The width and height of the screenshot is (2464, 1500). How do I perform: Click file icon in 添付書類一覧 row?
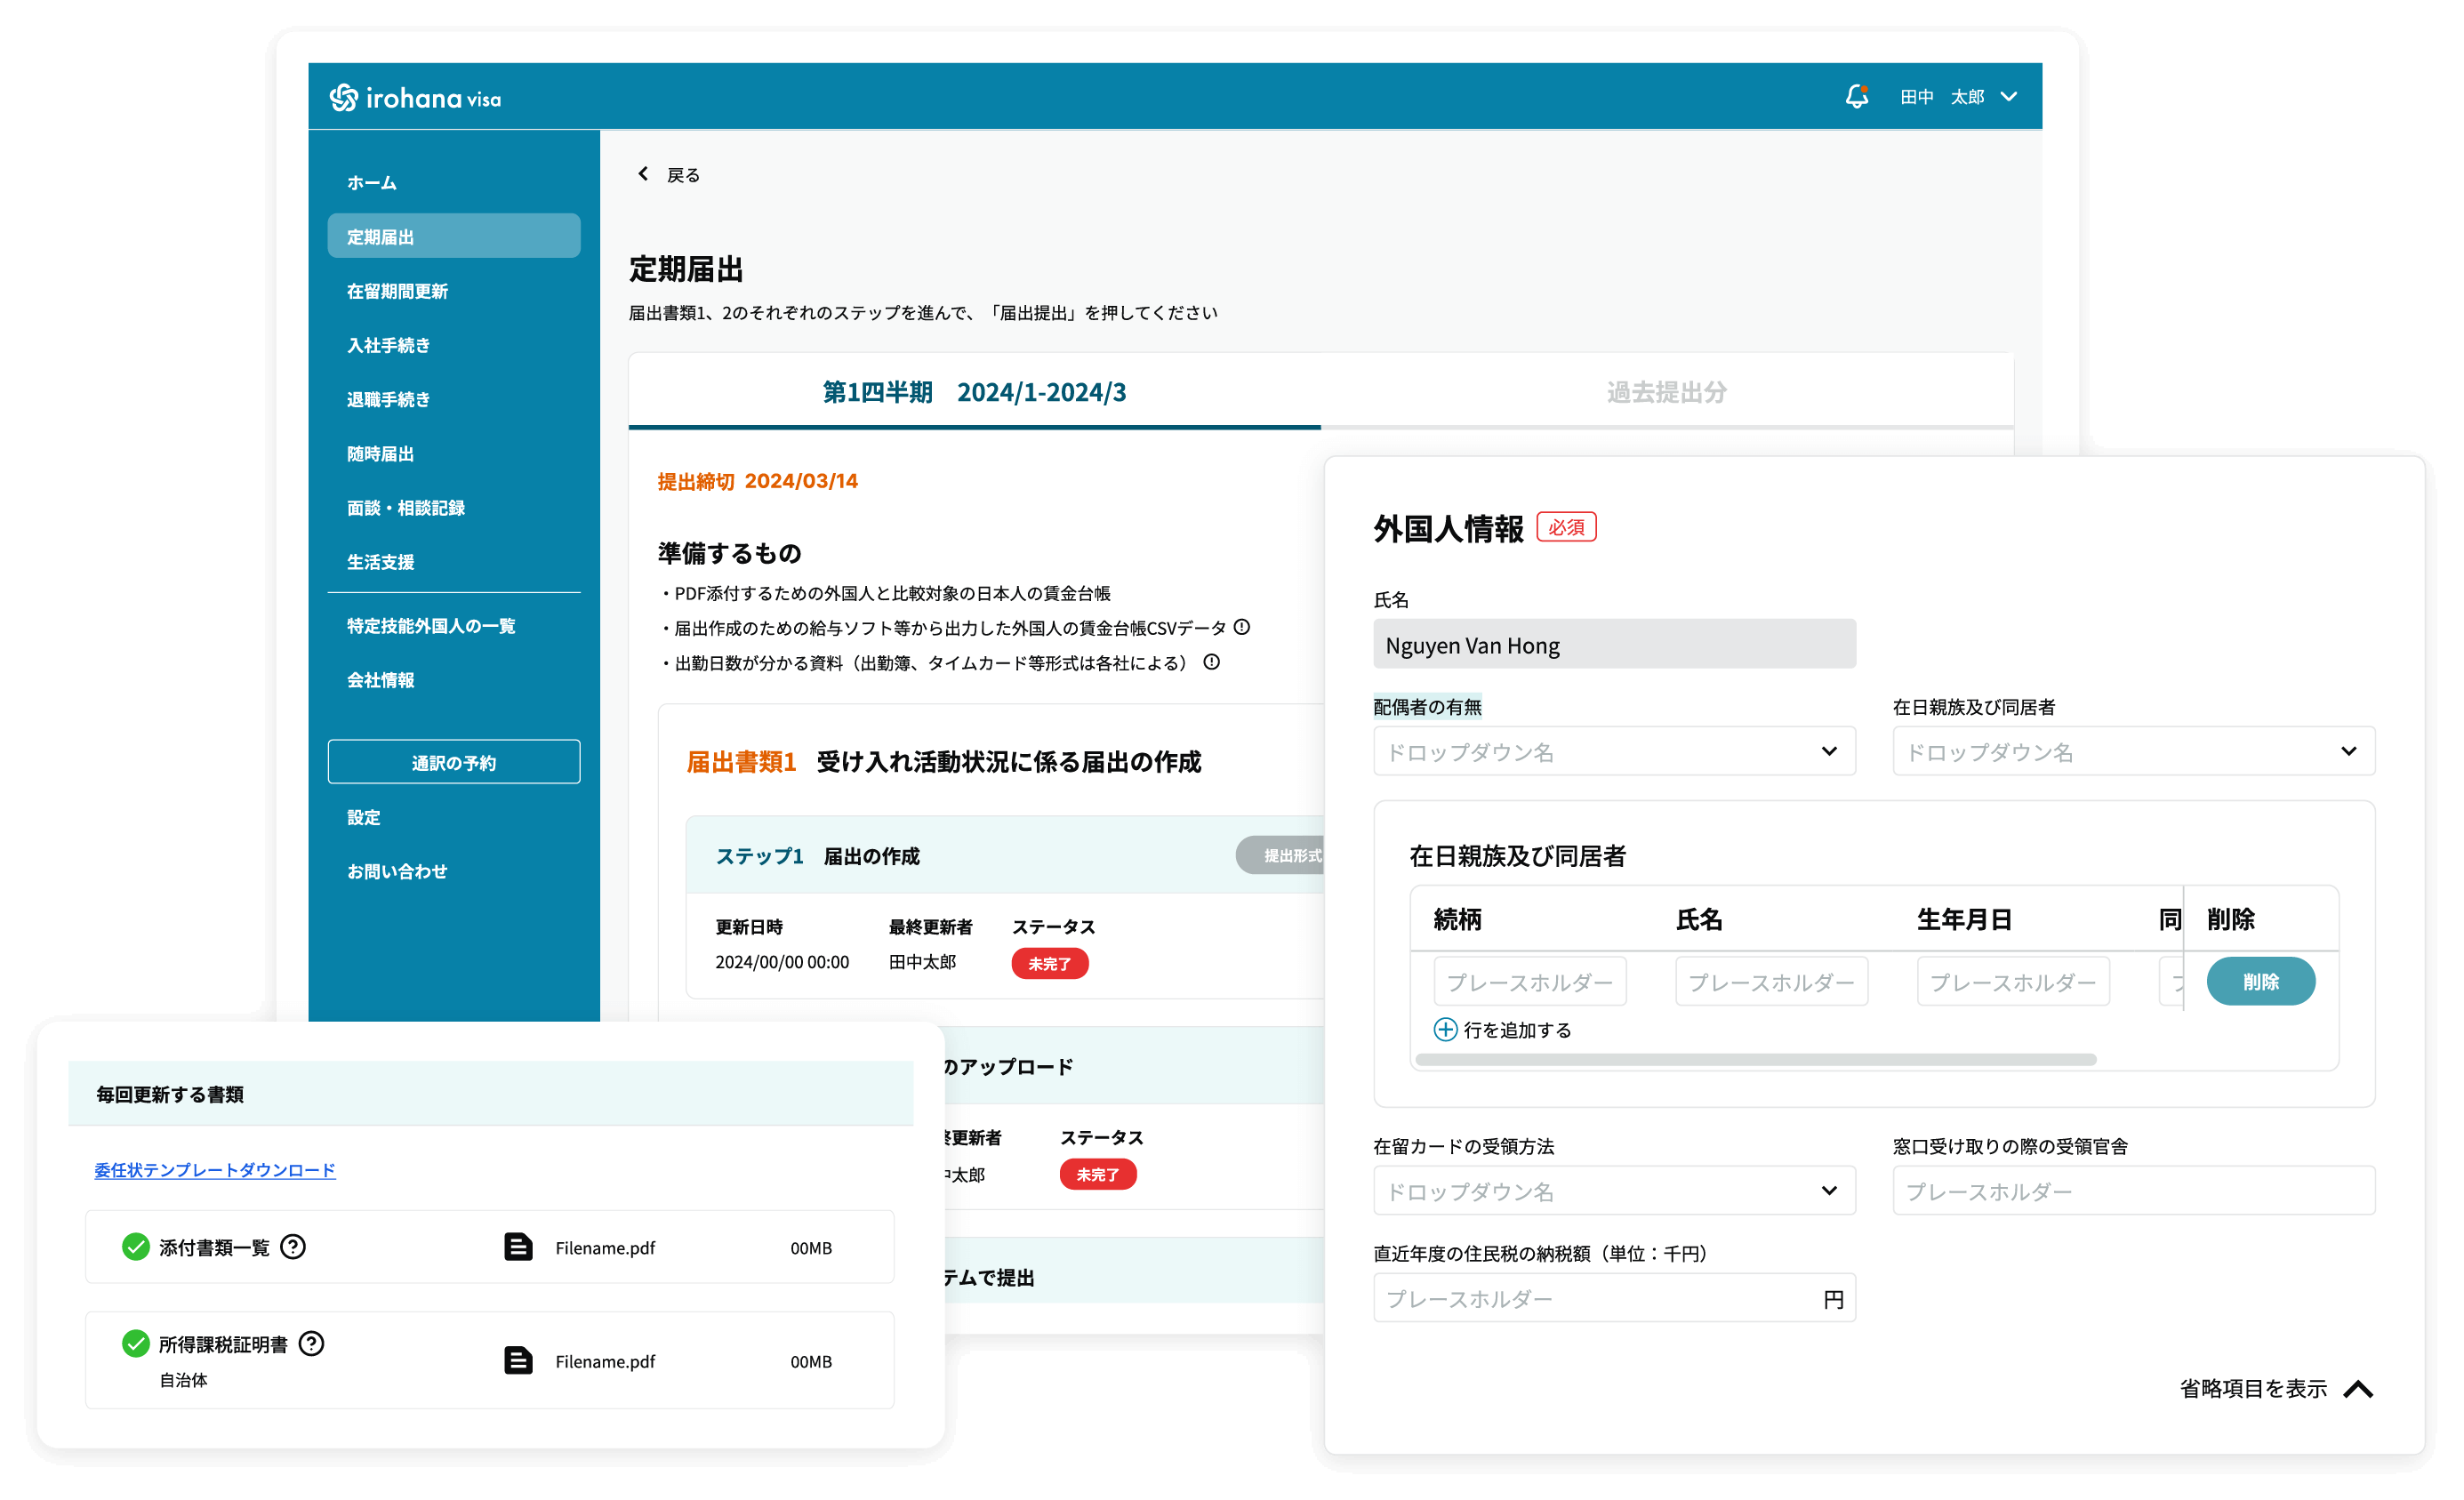click(x=518, y=1247)
